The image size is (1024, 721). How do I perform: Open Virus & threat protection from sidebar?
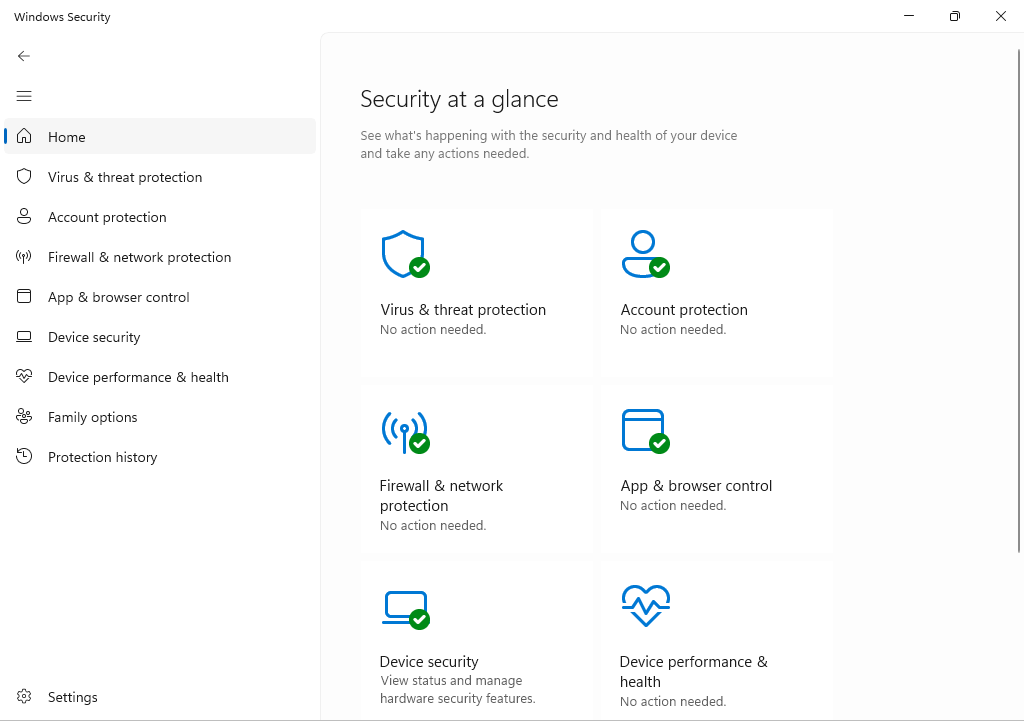125,177
